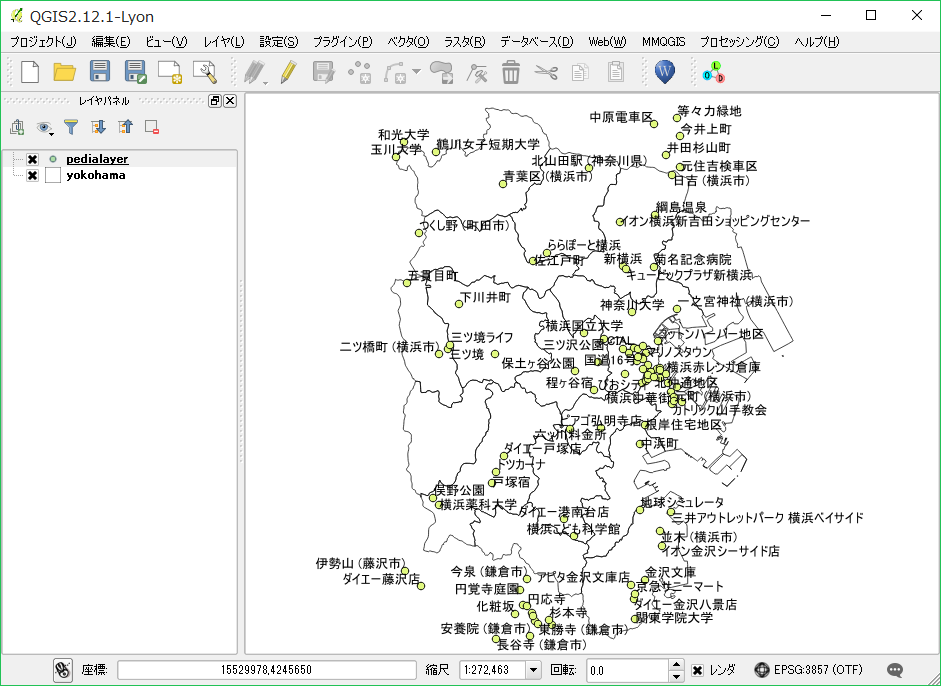The width and height of the screenshot is (941, 686).
Task: Click the Expand All layers icon
Action: [x=98, y=127]
